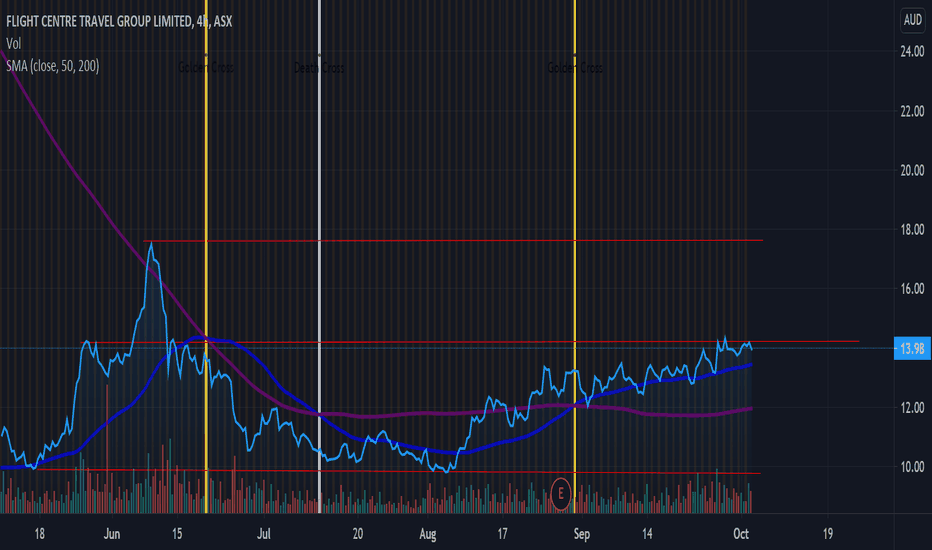Click the 20 date label on time axis

pyautogui.click(x=357, y=534)
